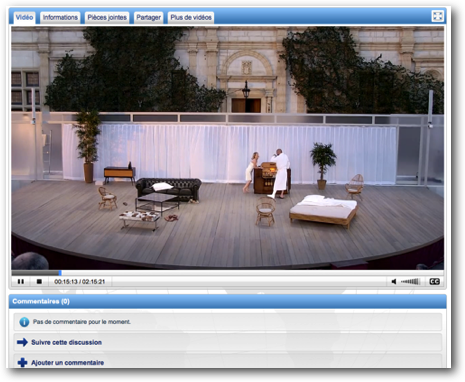Stop the video with the stop button
This screenshot has height=382, width=465.
tap(39, 282)
